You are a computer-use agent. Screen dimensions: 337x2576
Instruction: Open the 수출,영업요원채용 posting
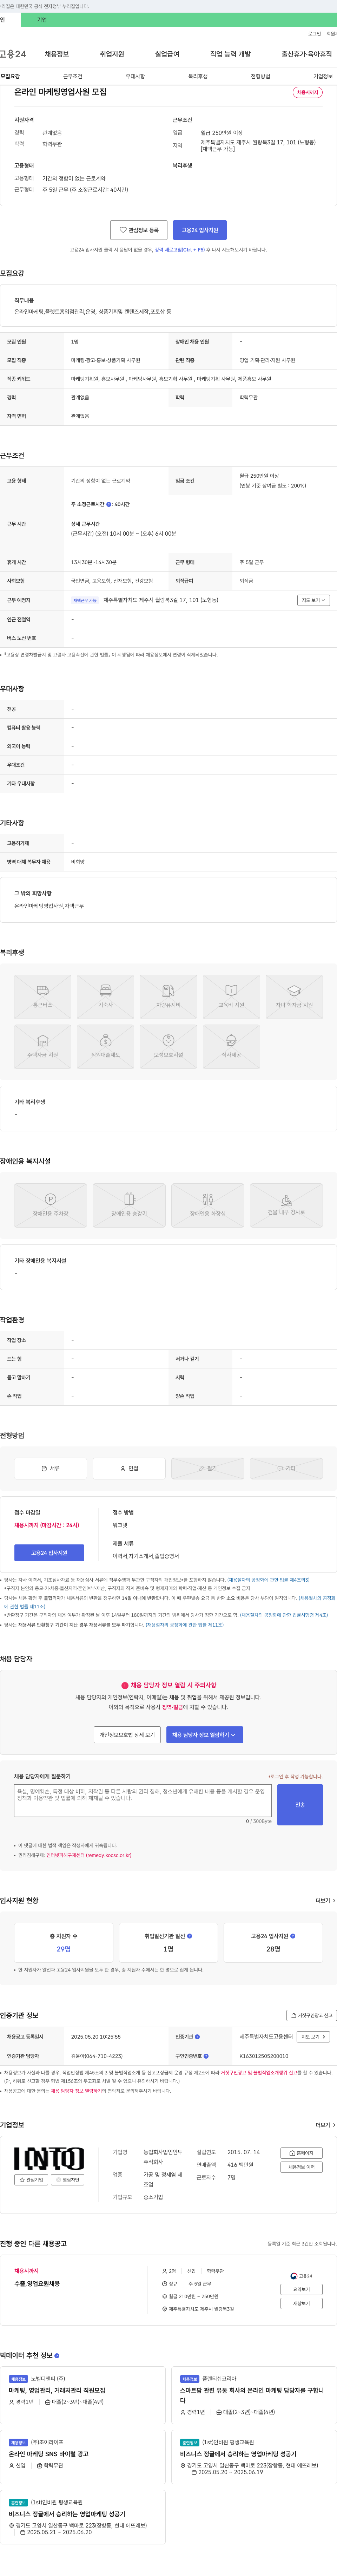[x=37, y=2284]
